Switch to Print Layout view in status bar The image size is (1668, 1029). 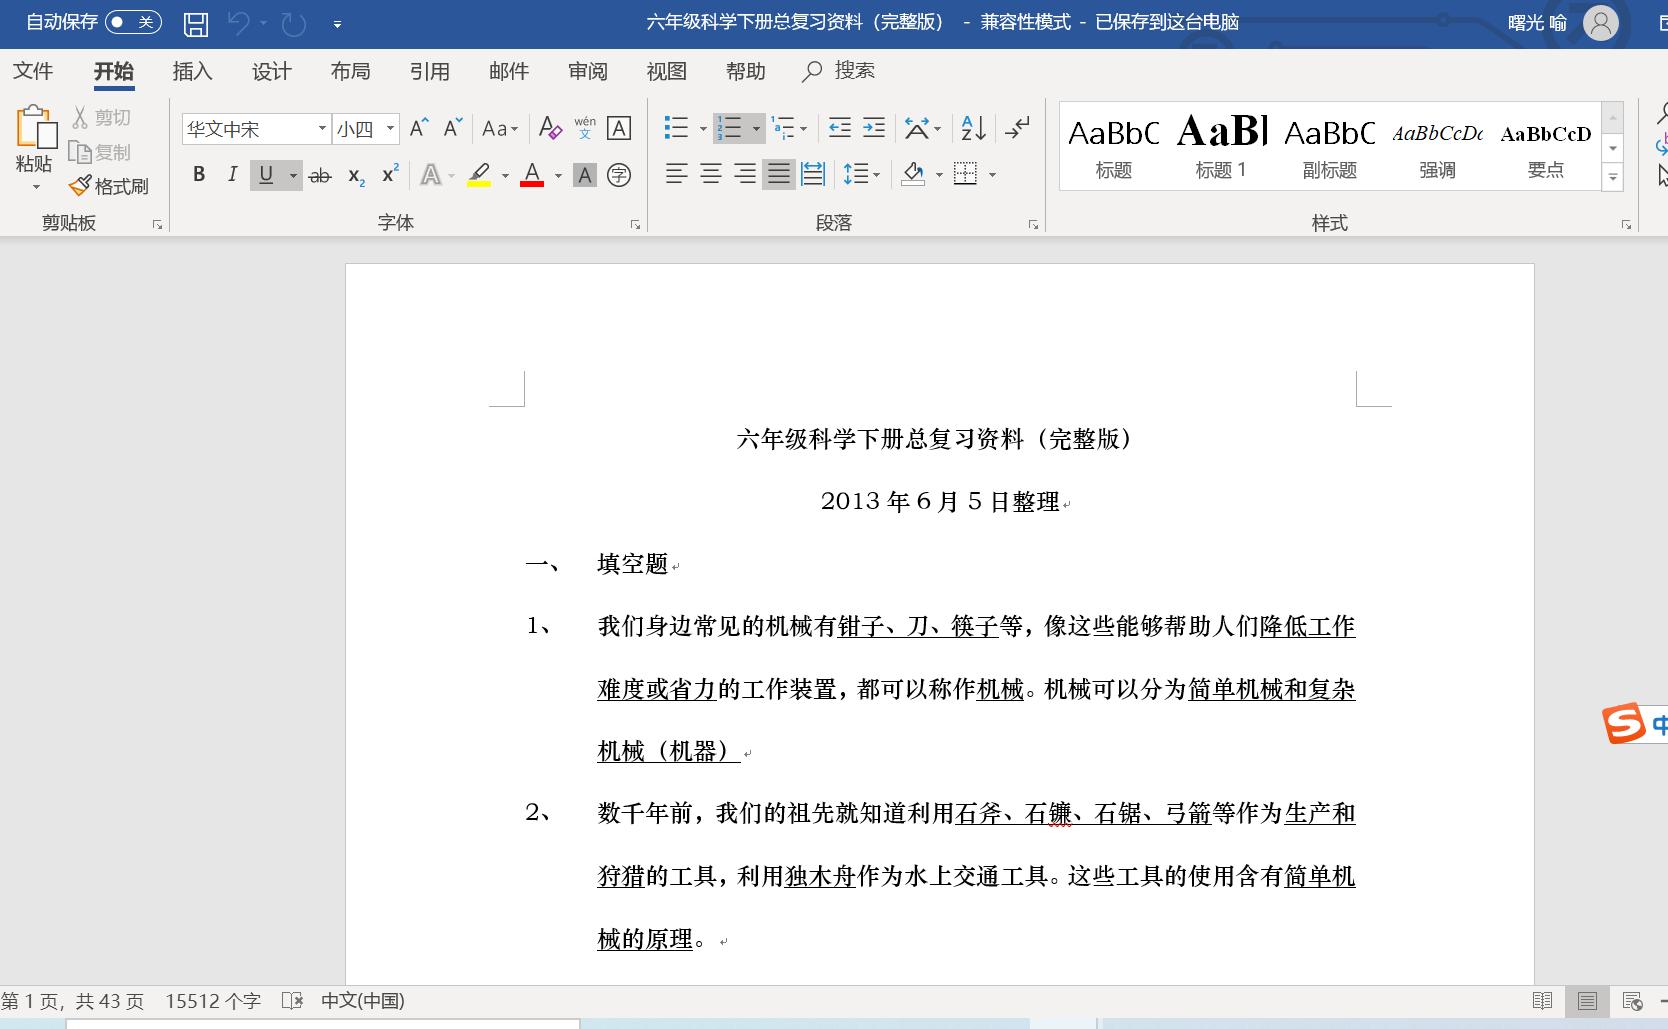[x=1587, y=1001]
